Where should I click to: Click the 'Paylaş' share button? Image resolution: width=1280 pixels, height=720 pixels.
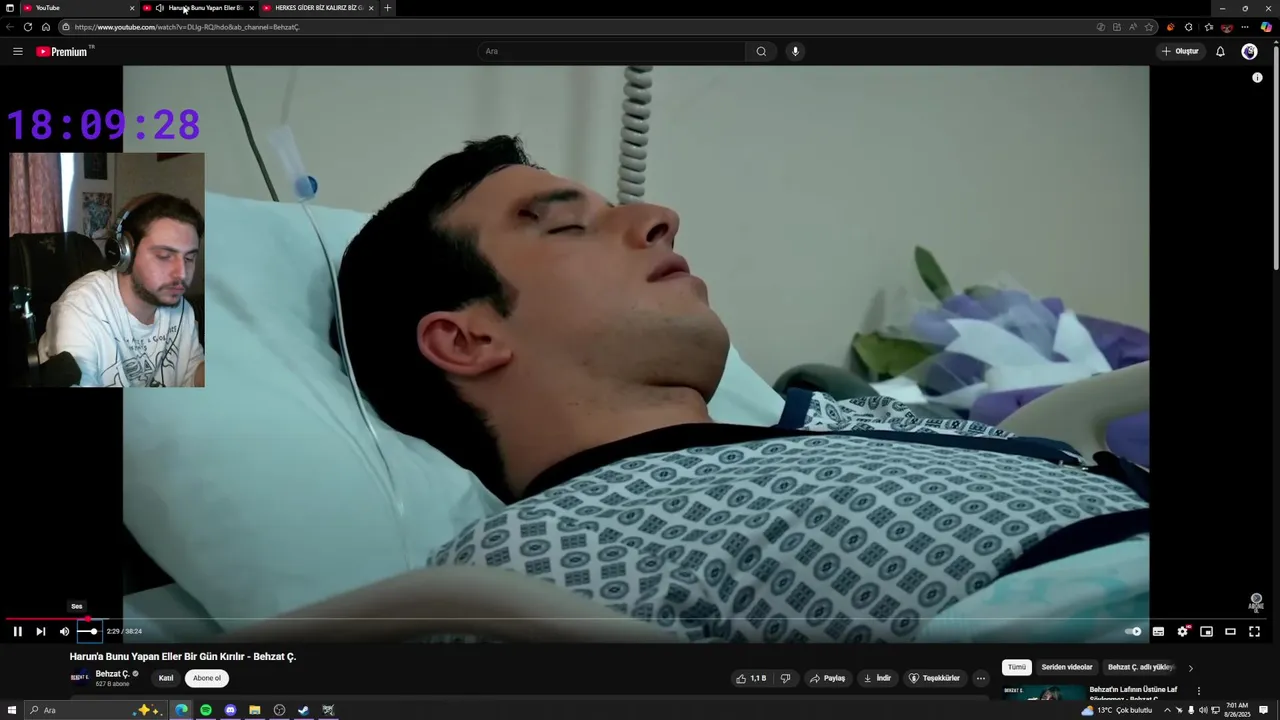(x=828, y=678)
